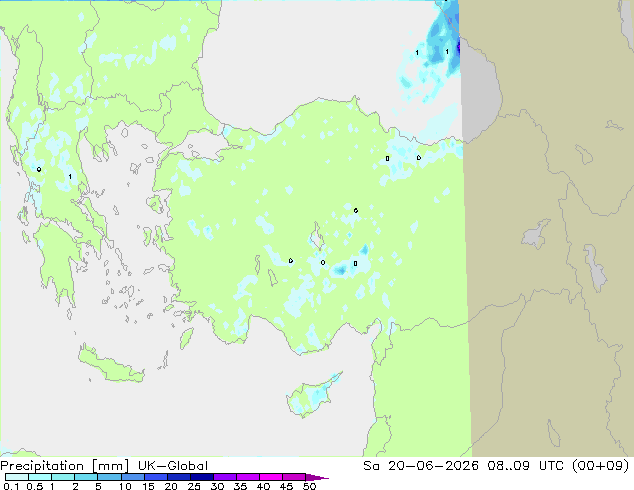Click the 15–20 mm legend color swatch
Image resolution: width=634 pixels, height=490 pixels.
pos(155,477)
